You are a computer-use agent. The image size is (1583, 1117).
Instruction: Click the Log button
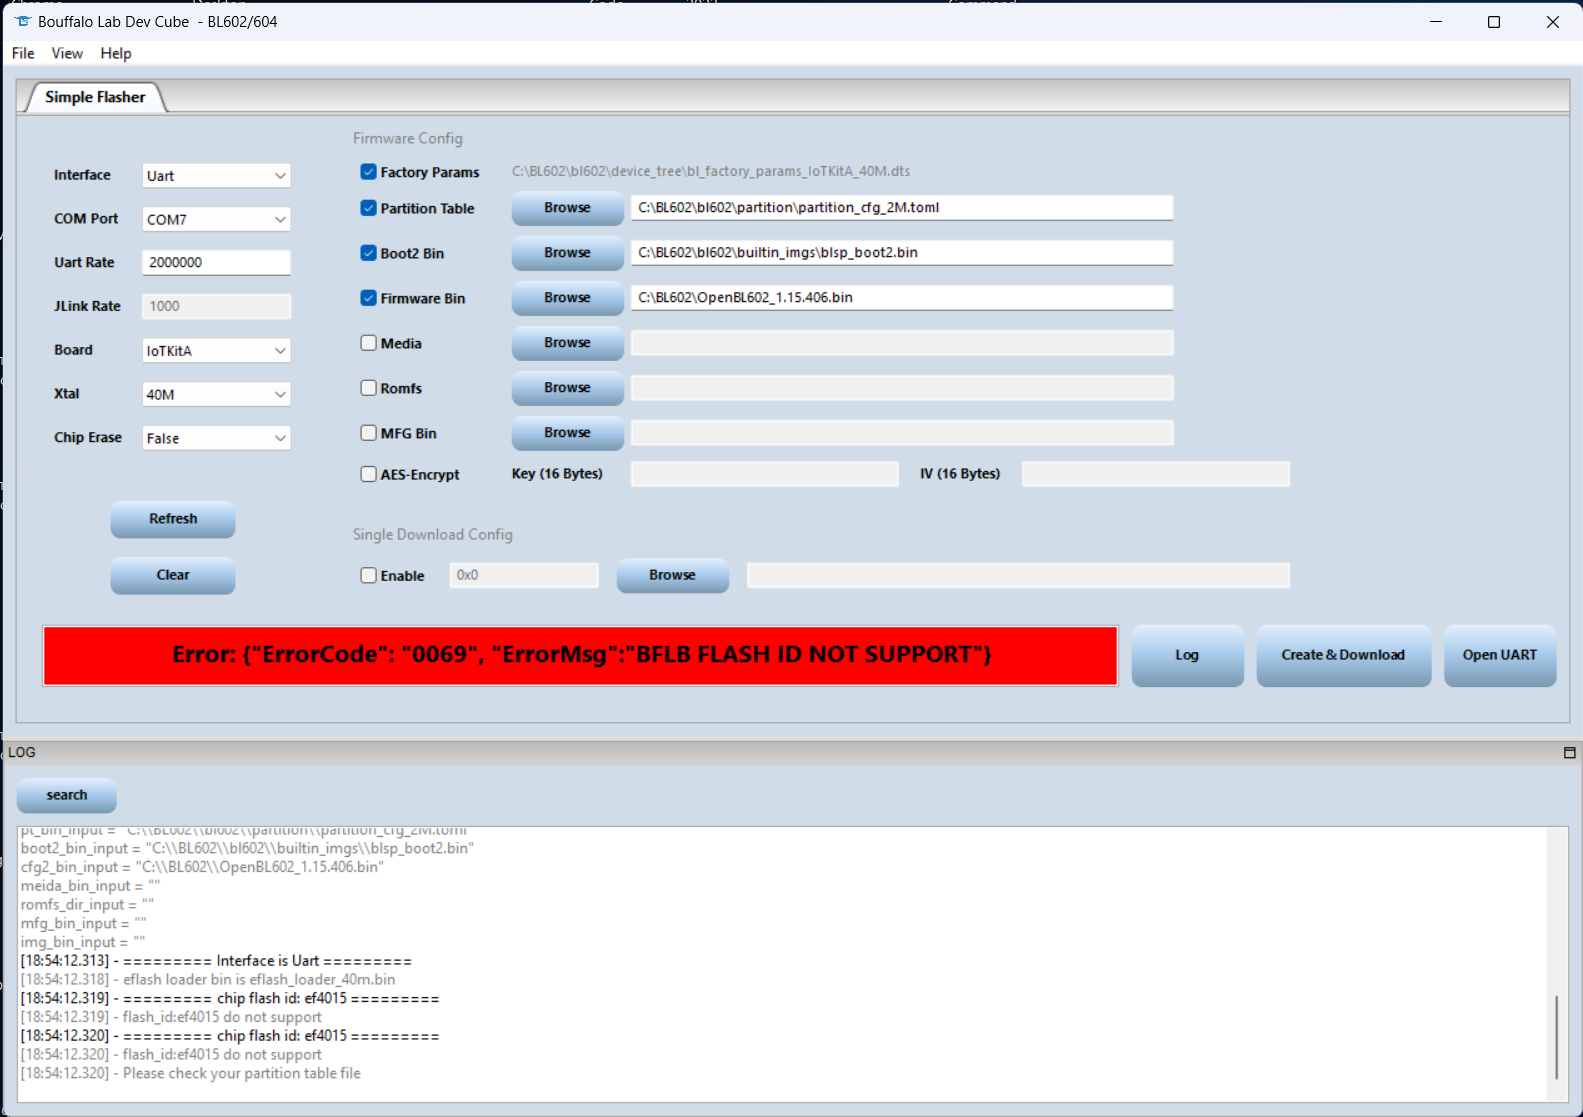pos(1187,655)
